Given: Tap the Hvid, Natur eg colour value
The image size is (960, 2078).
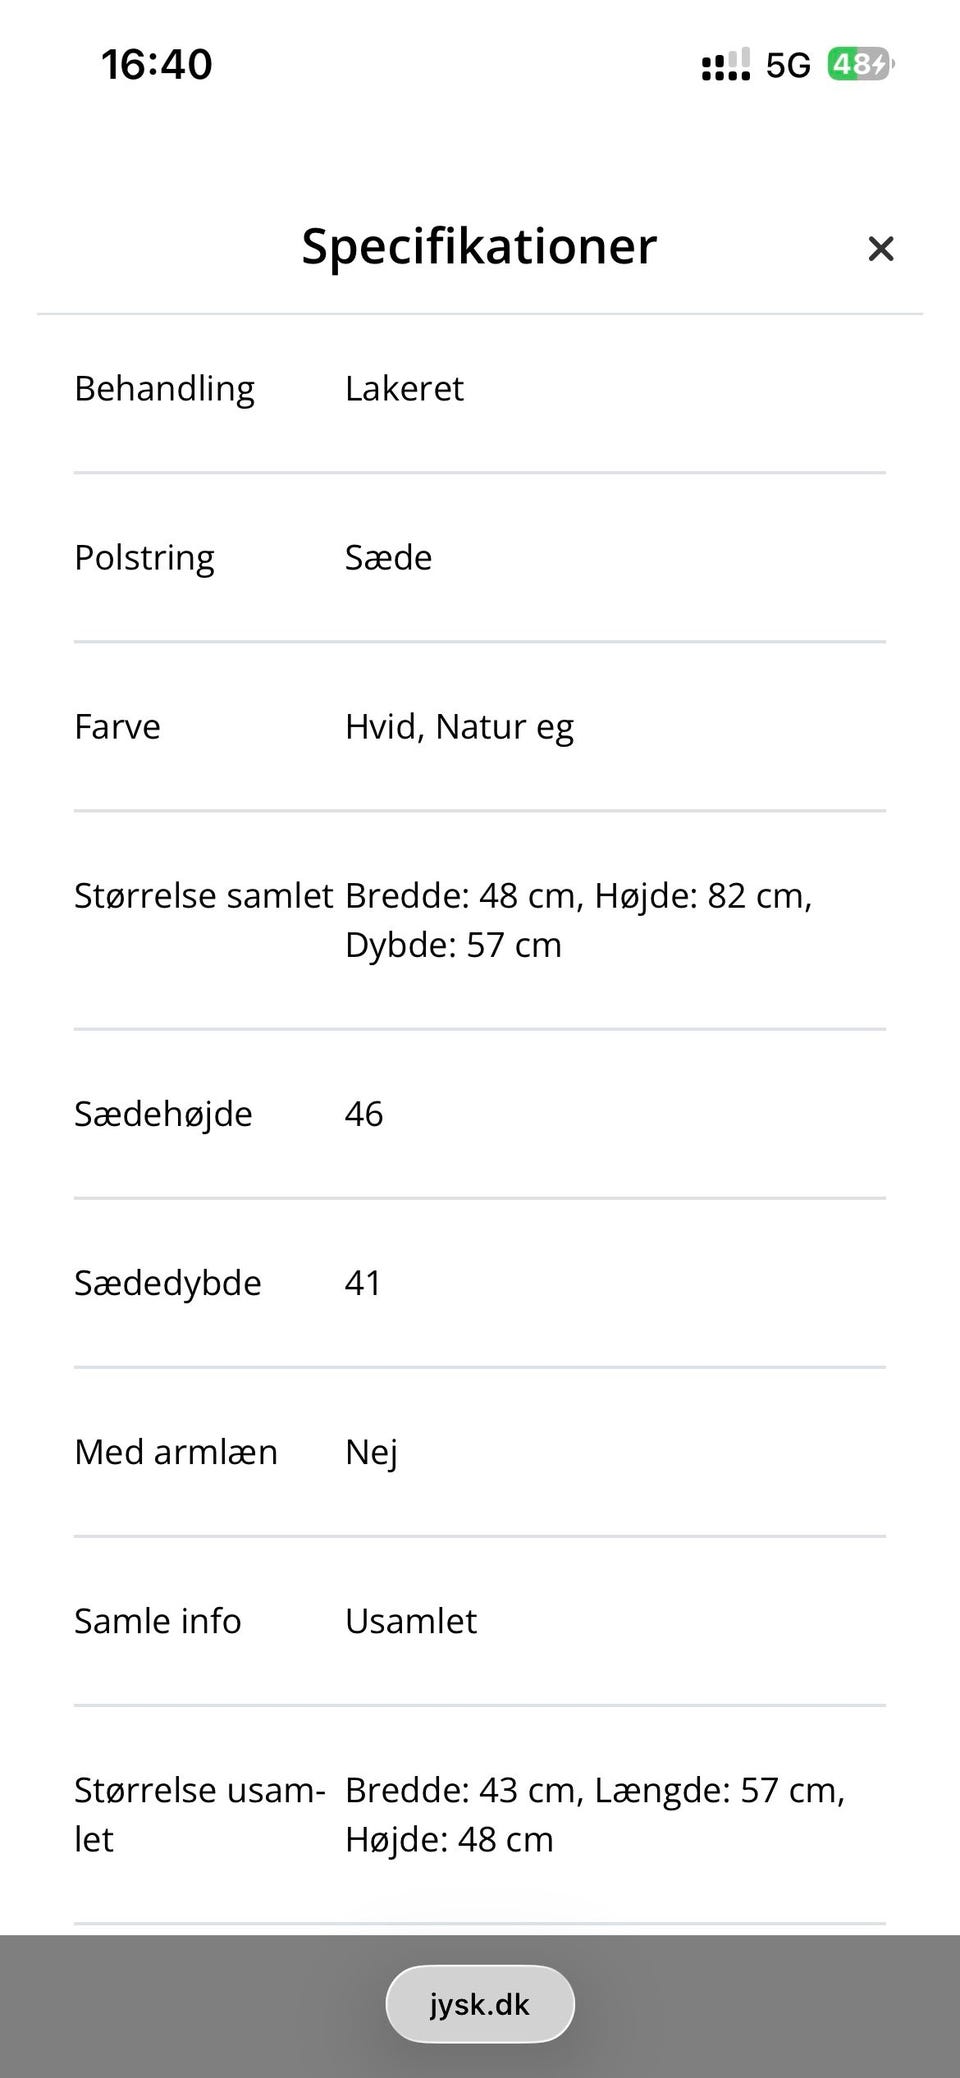Looking at the screenshot, I should [459, 727].
